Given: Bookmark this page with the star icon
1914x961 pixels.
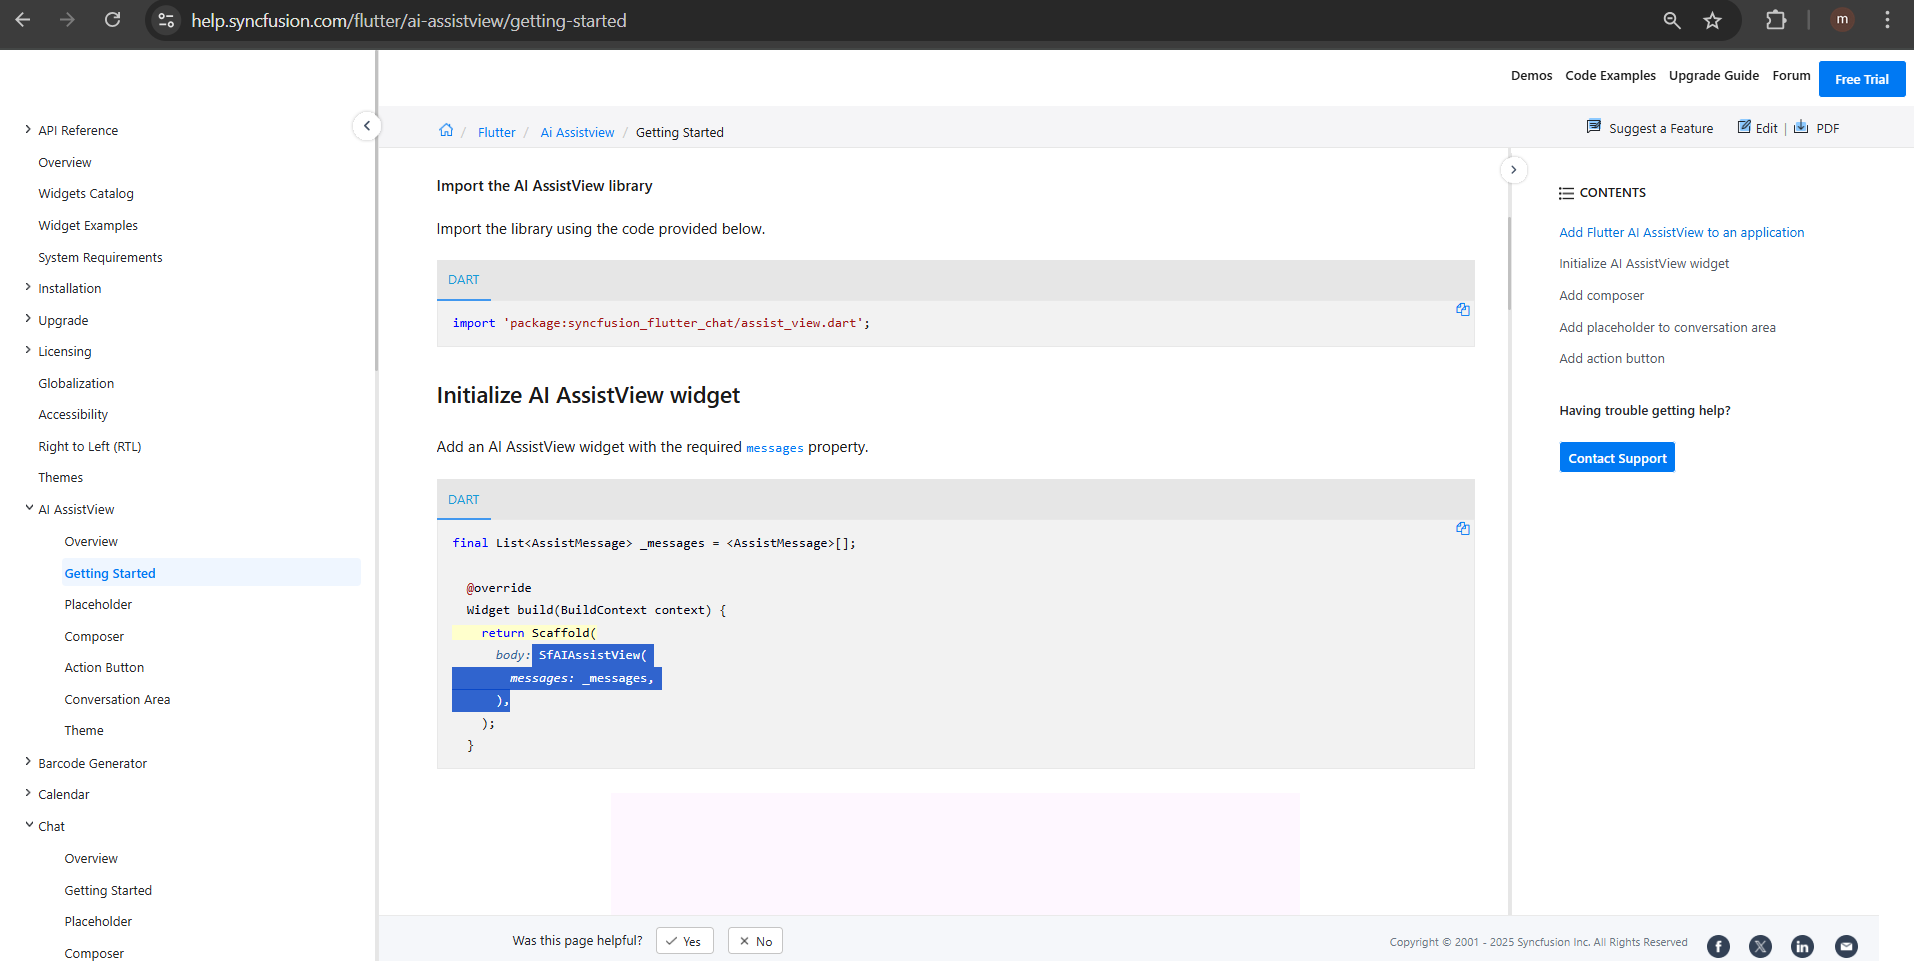Looking at the screenshot, I should [1712, 20].
